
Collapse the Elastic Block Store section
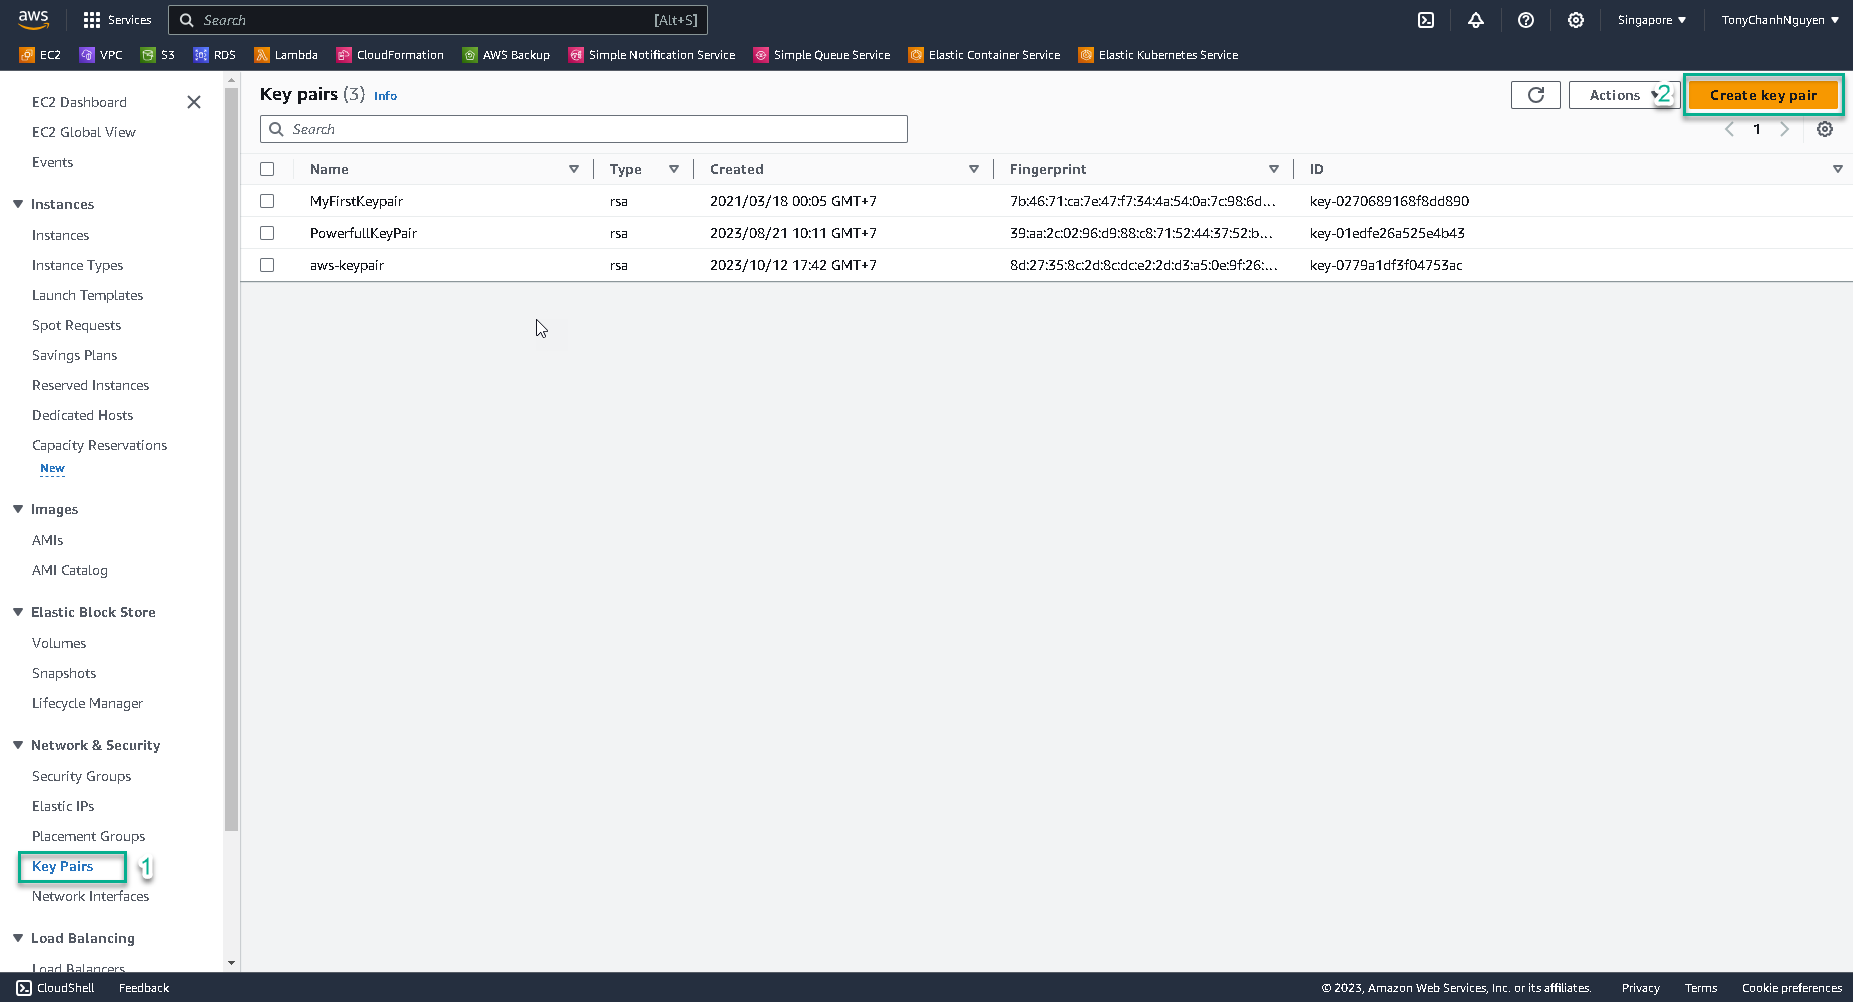16,612
